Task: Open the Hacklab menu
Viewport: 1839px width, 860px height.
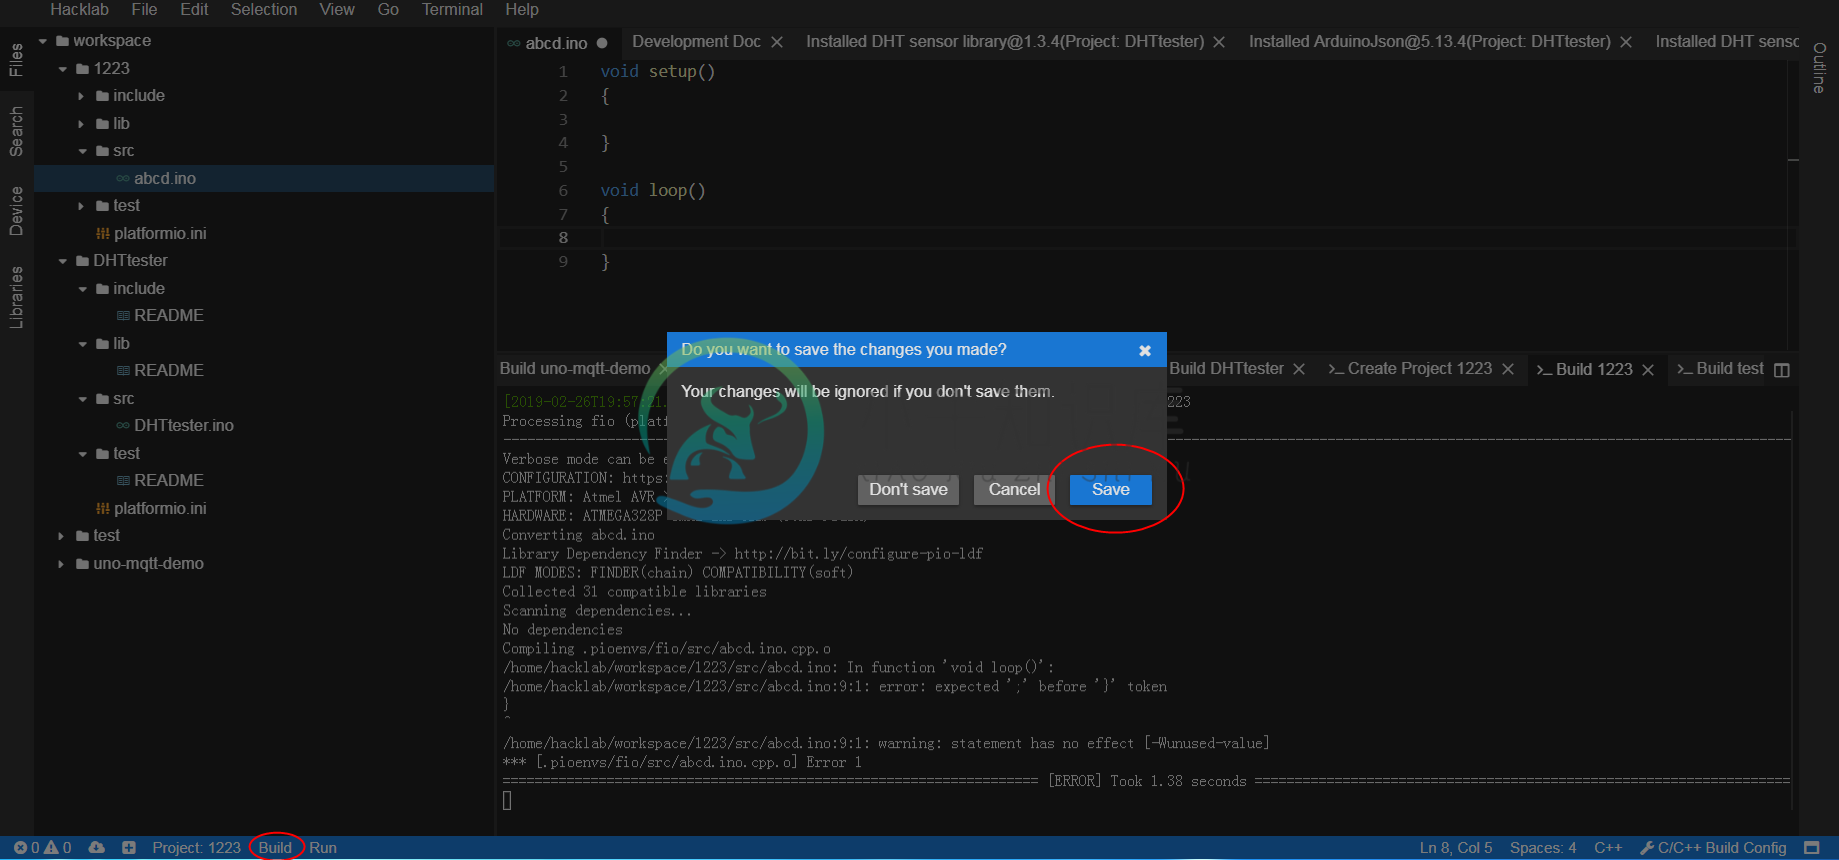Action: tap(79, 9)
